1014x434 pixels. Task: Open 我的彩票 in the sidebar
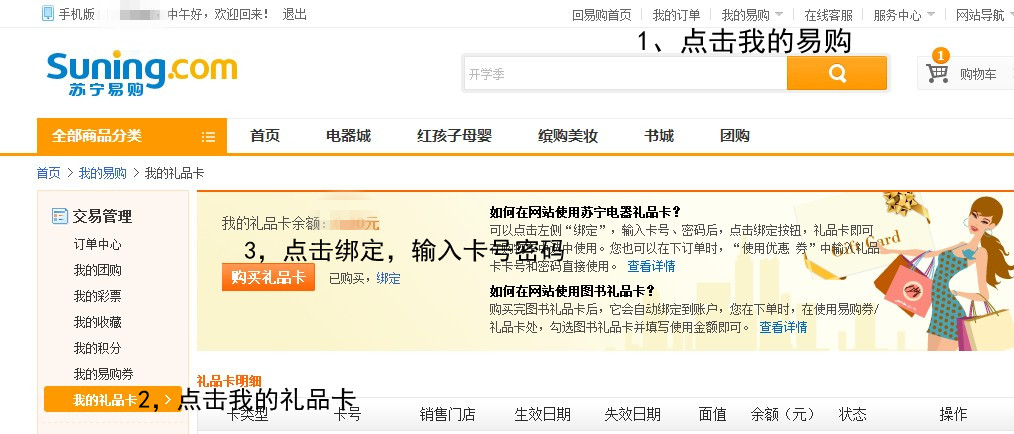pos(97,296)
